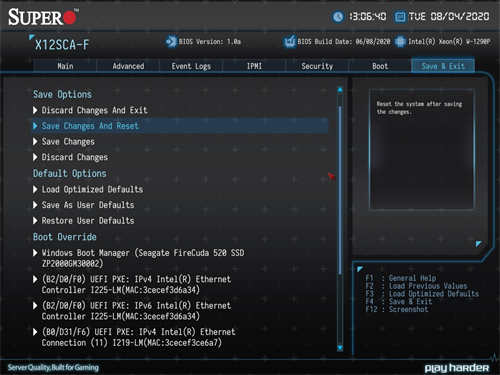
Task: Click the Supermicro logo
Action: click(x=43, y=17)
